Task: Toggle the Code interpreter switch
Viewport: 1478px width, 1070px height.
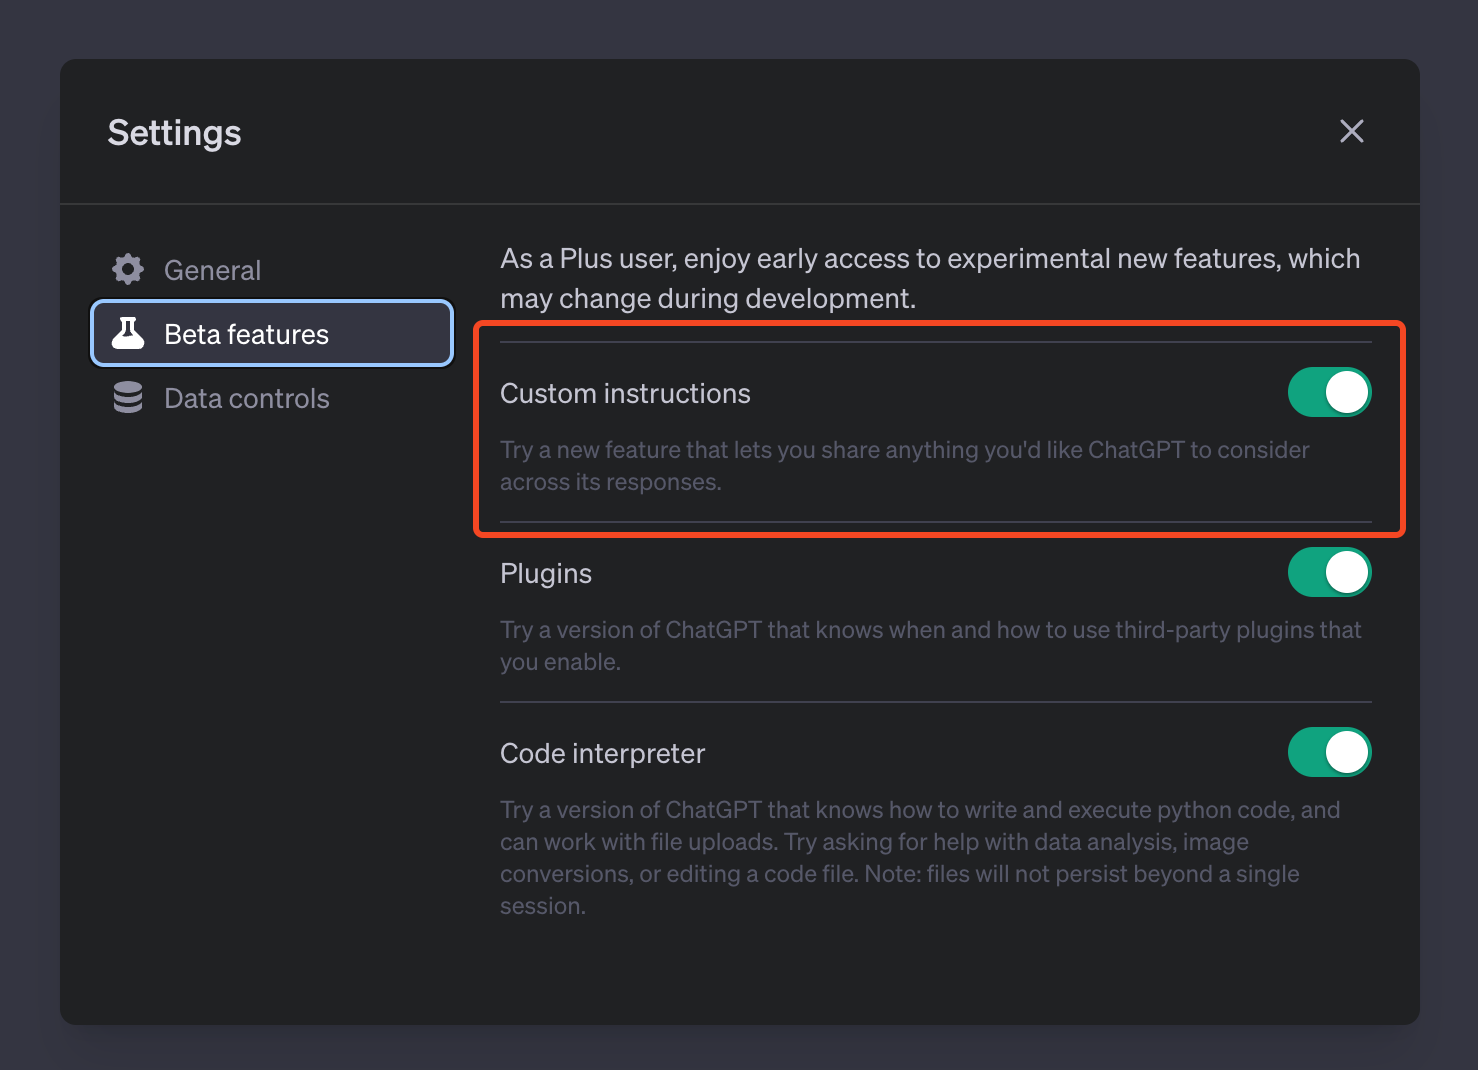Action: point(1329,752)
